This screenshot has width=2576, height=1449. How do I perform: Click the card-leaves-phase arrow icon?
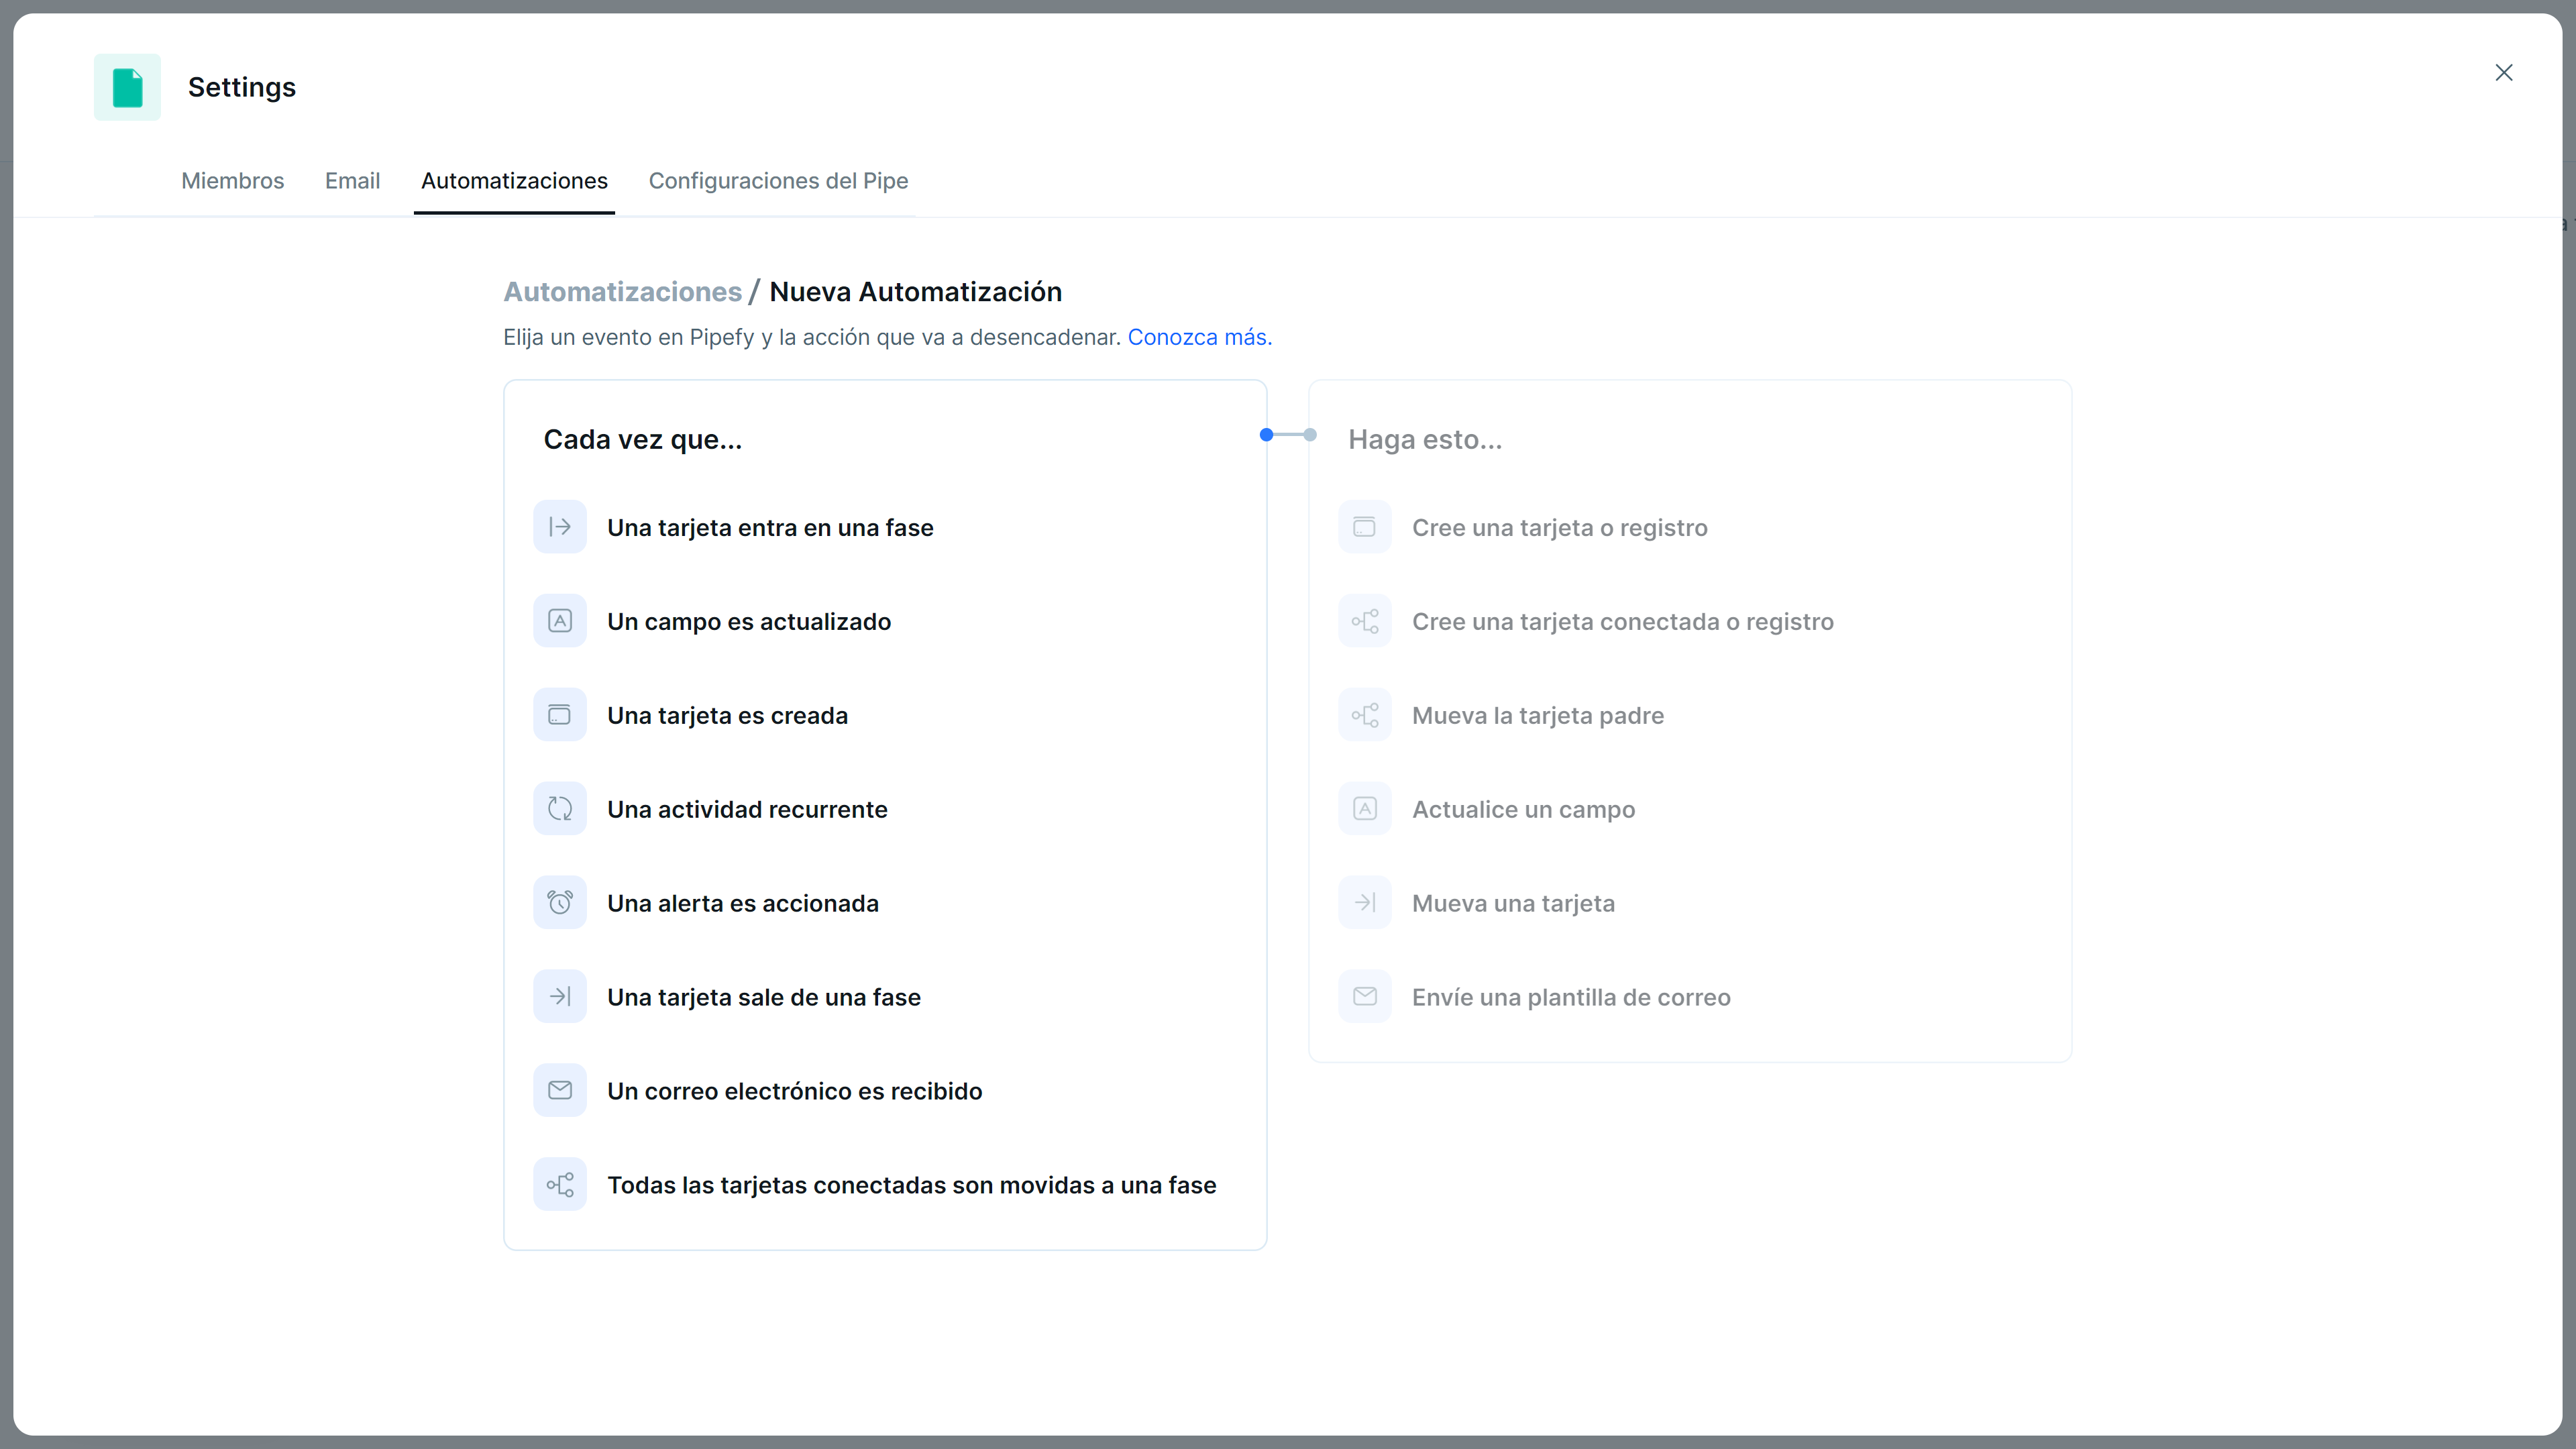tap(559, 997)
